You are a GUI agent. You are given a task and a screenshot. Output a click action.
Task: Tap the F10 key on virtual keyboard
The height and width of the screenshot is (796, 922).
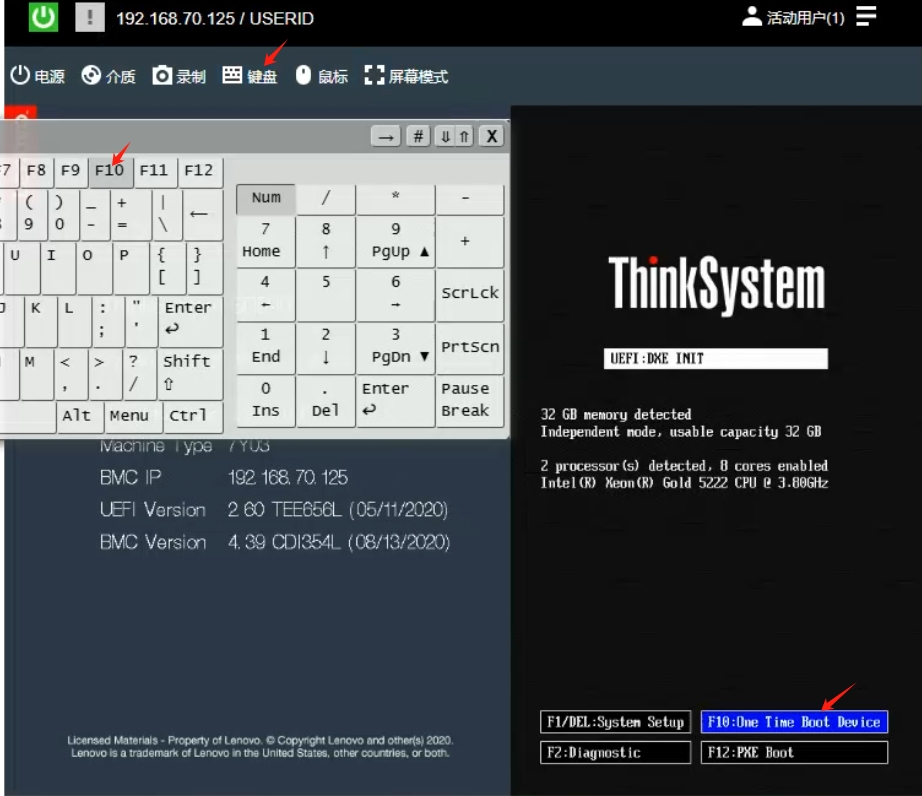coord(110,172)
